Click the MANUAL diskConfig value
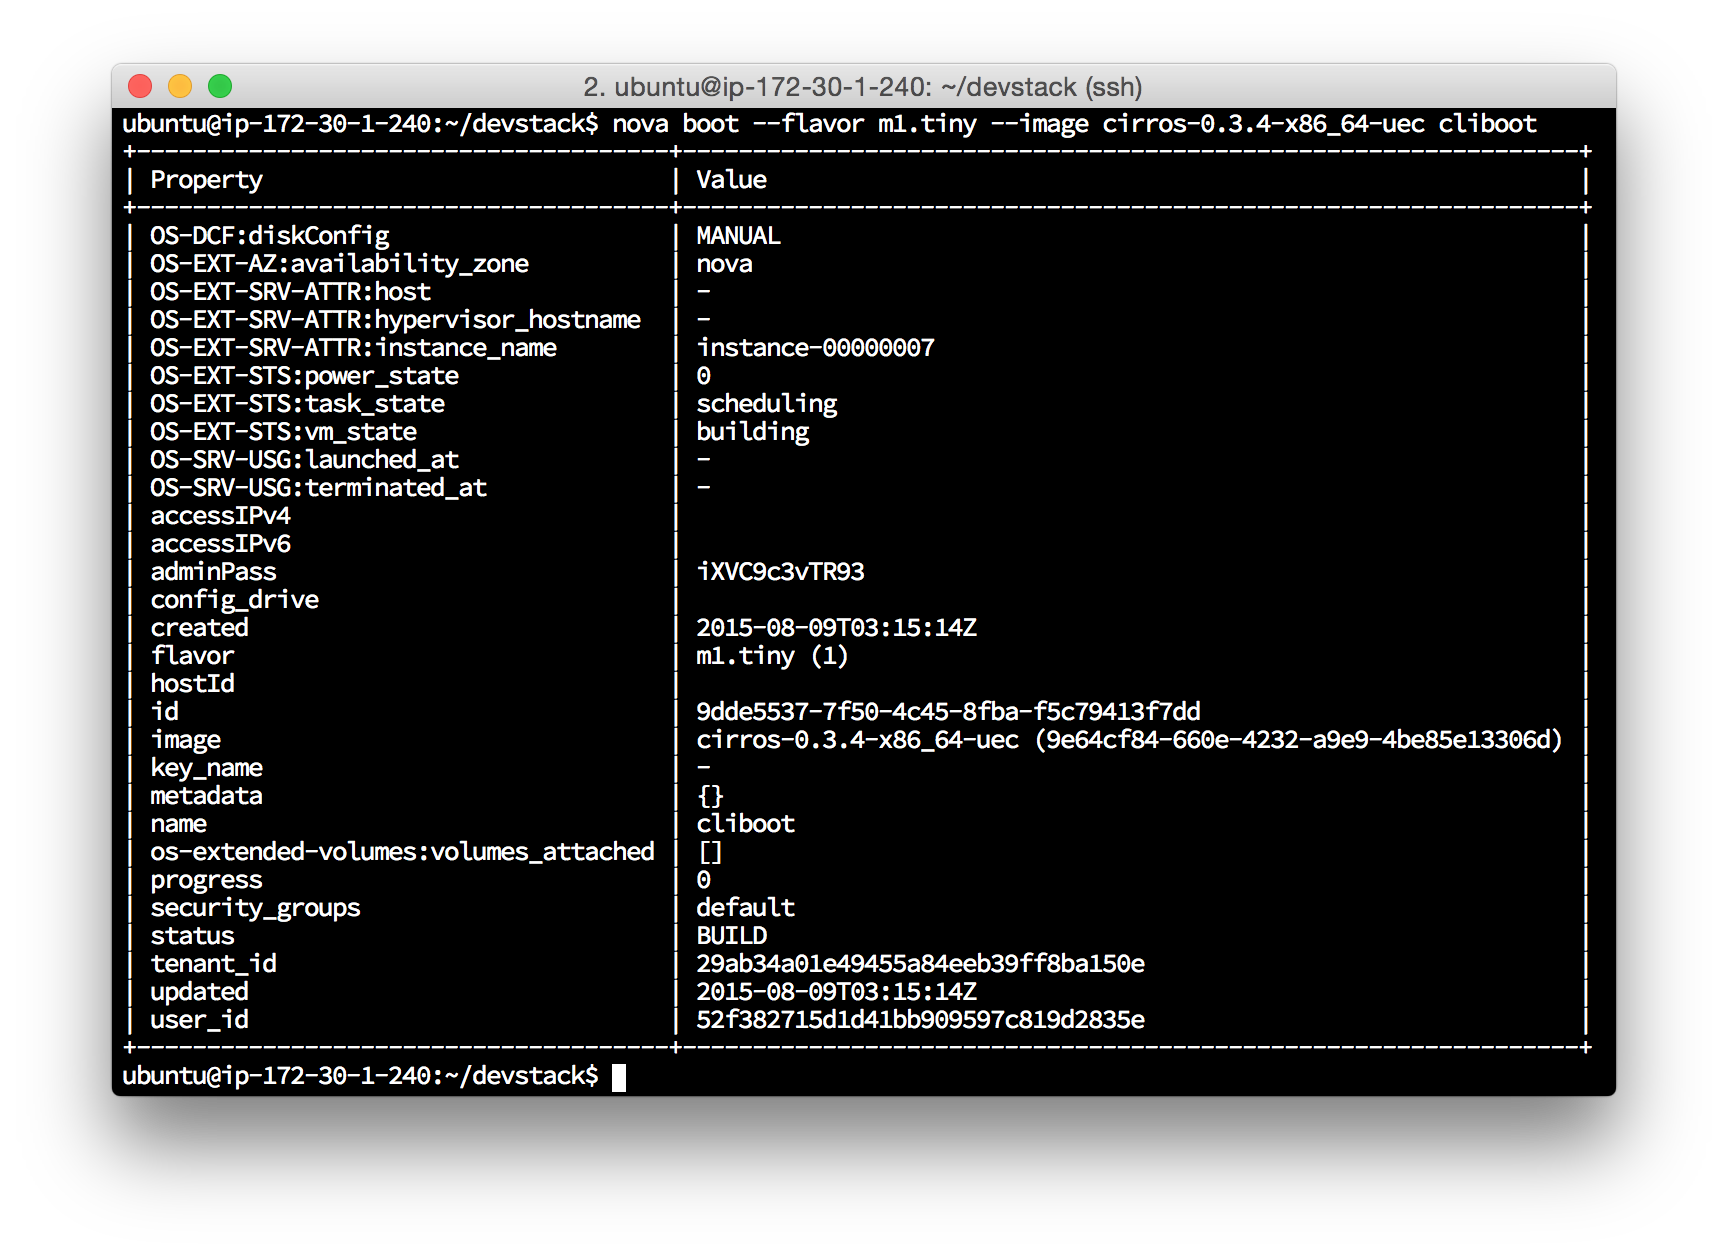 click(x=738, y=236)
